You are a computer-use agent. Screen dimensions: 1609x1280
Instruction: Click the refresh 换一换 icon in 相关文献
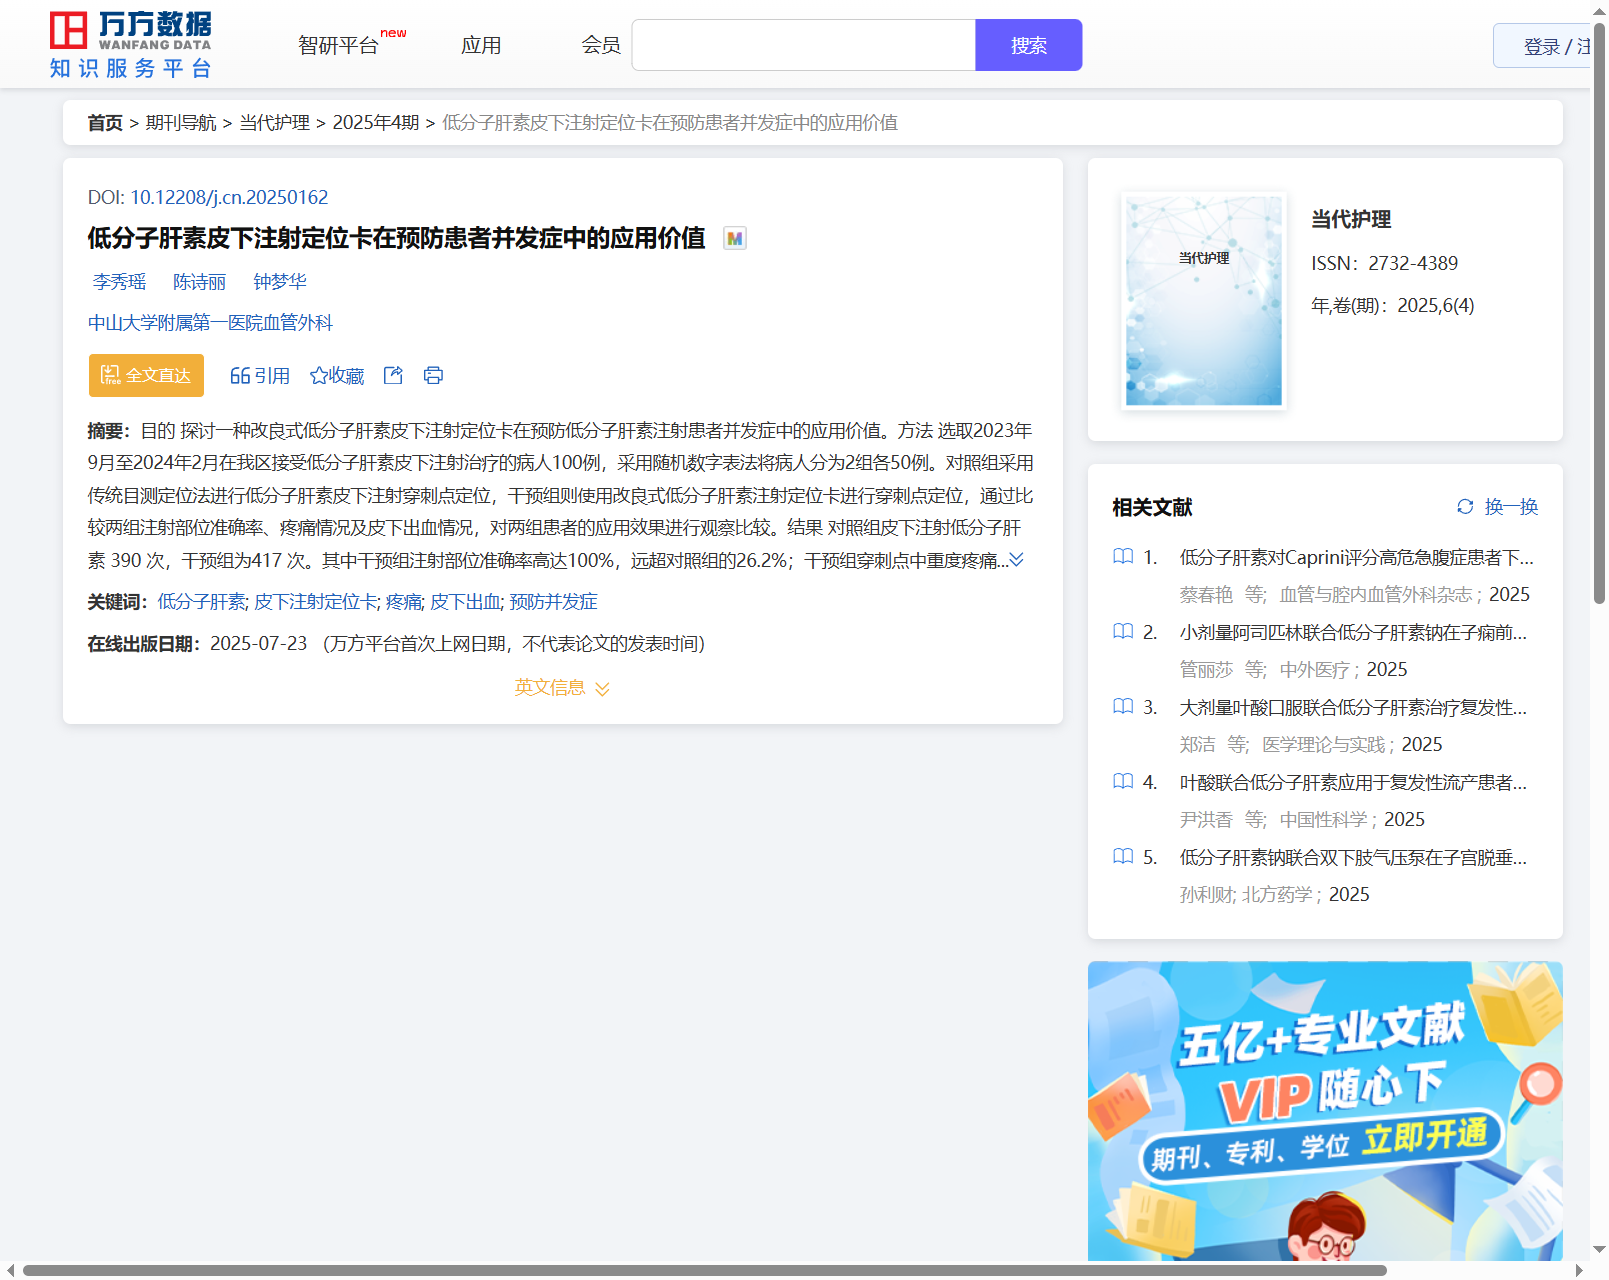(x=1465, y=507)
